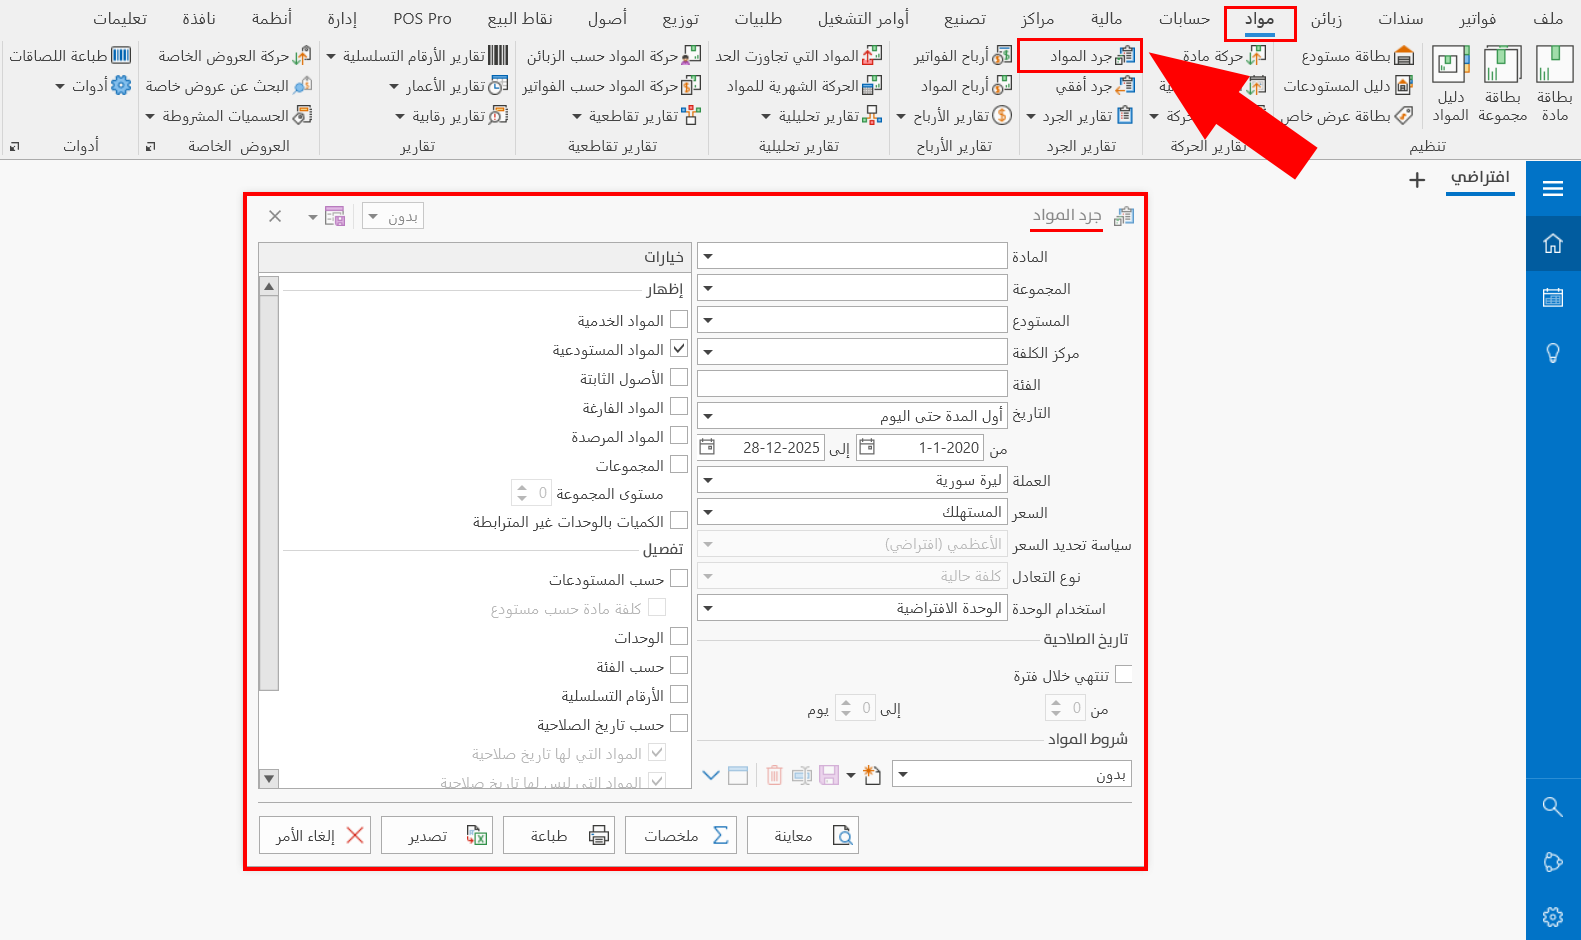Image resolution: width=1581 pixels, height=940 pixels.
Task: Click the lightbulb icon in sidebar
Action: (x=1553, y=352)
